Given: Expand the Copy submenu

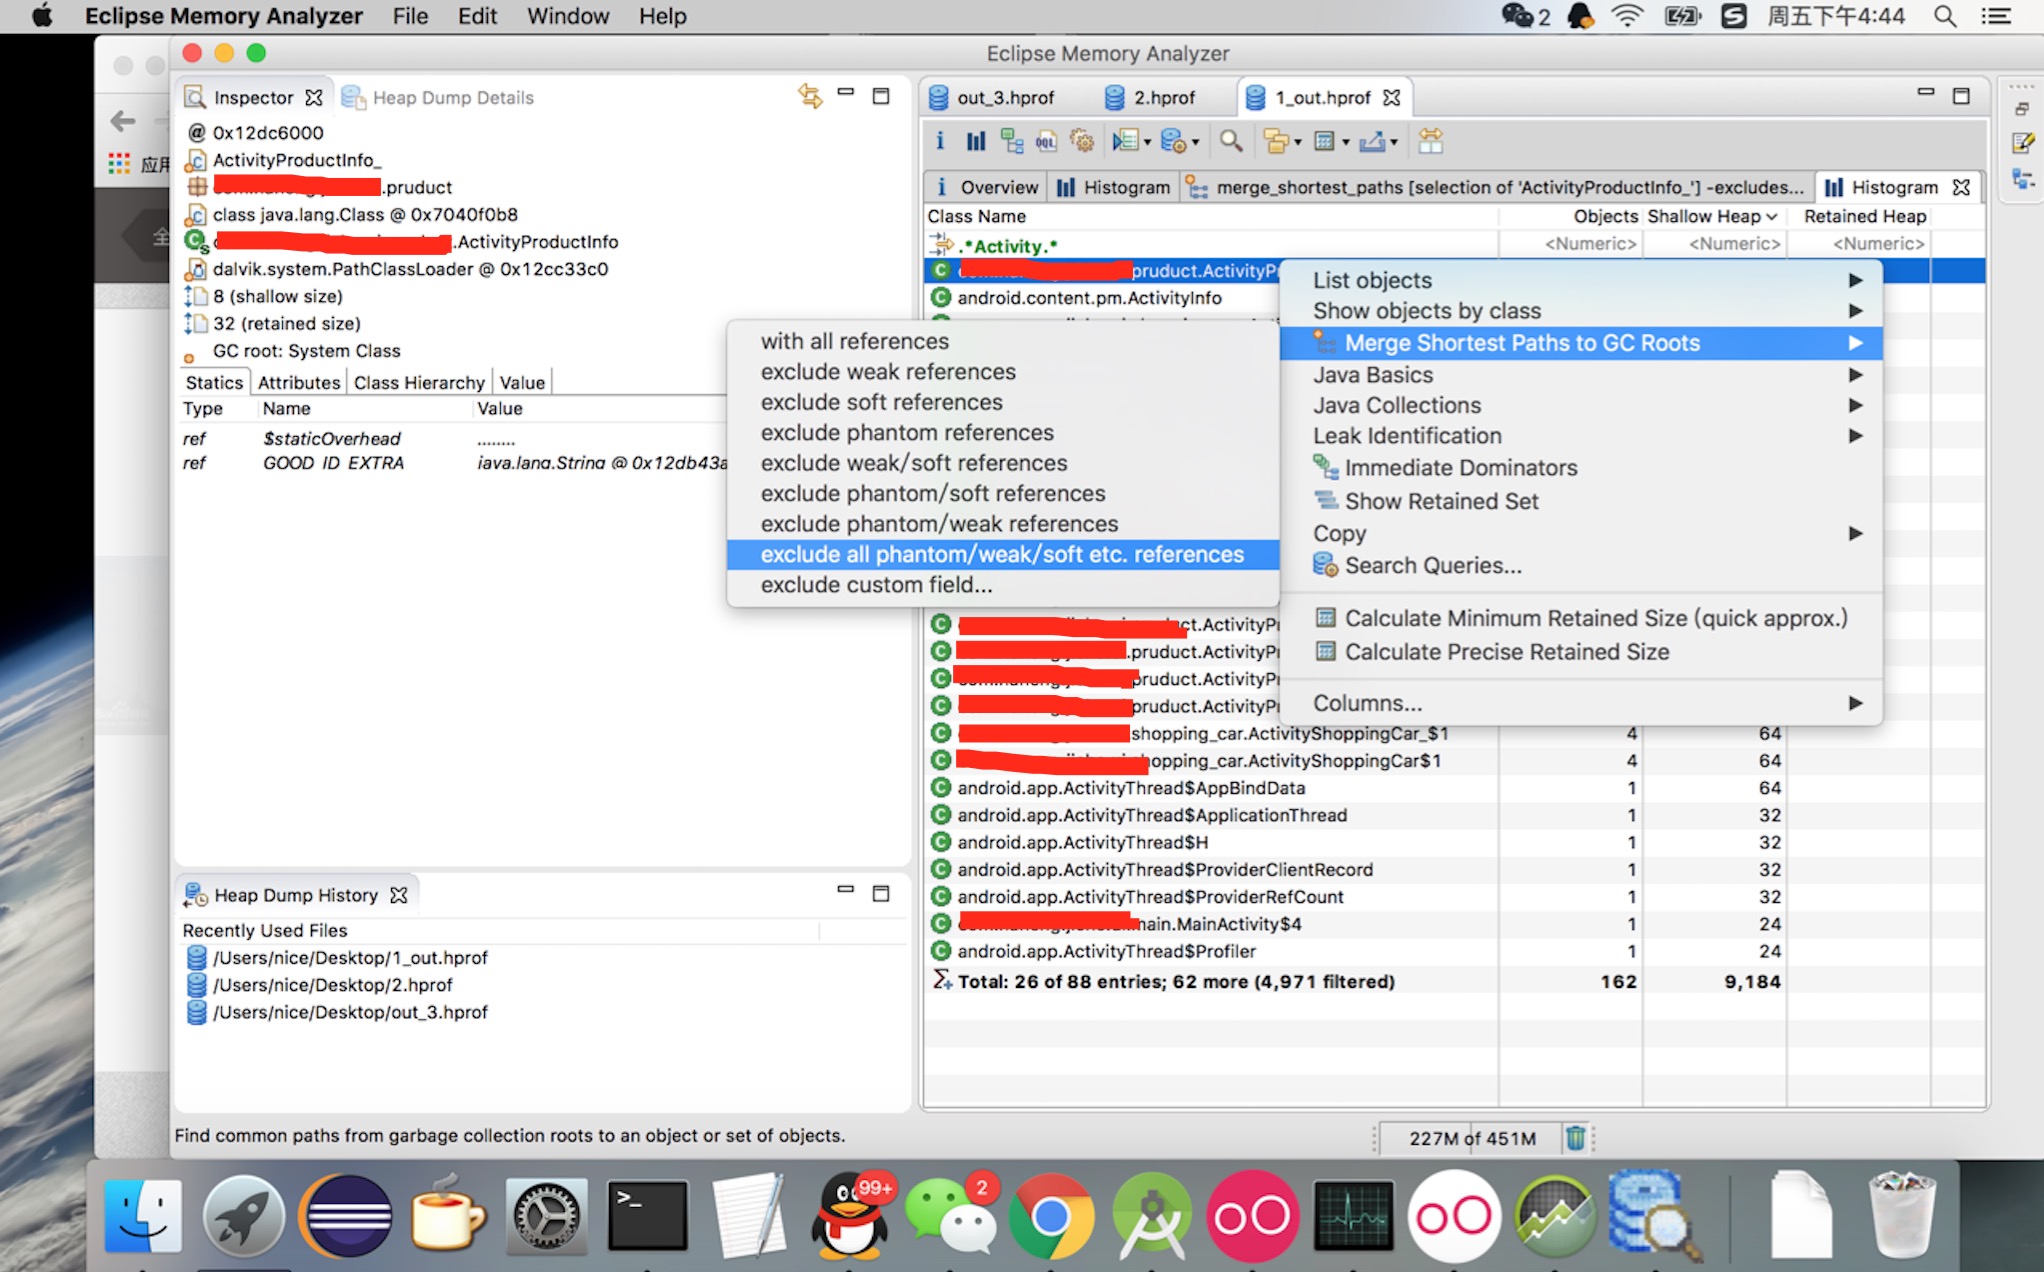Looking at the screenshot, I should pos(1581,533).
